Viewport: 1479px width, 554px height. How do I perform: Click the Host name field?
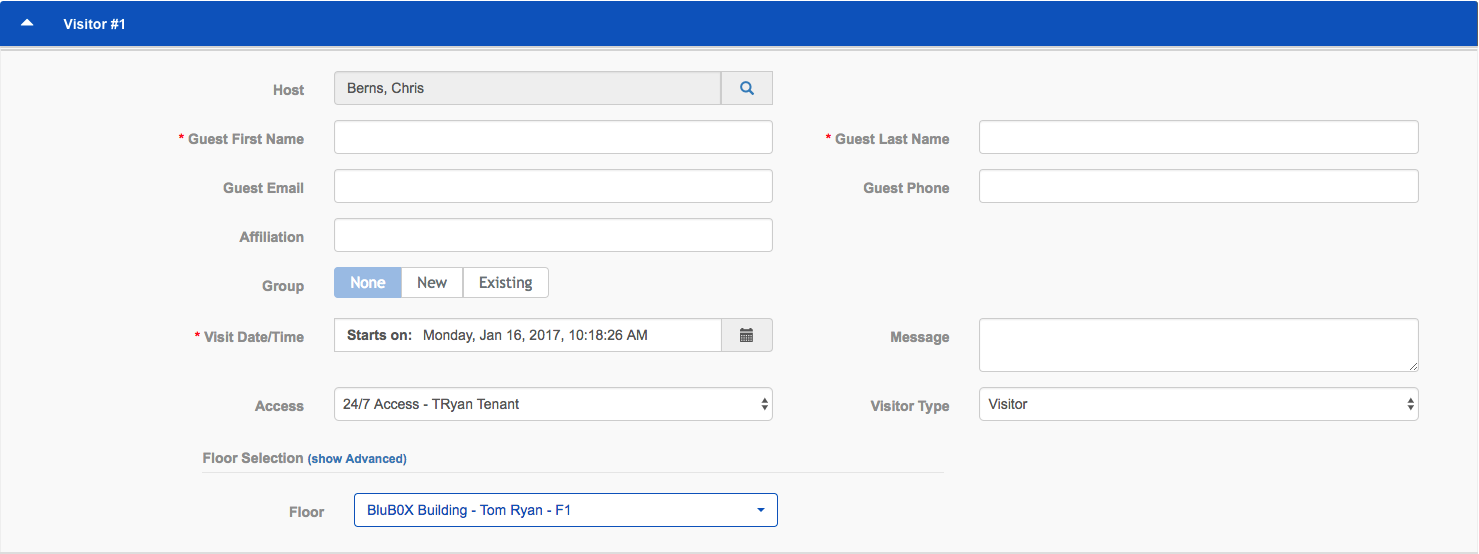click(x=527, y=88)
